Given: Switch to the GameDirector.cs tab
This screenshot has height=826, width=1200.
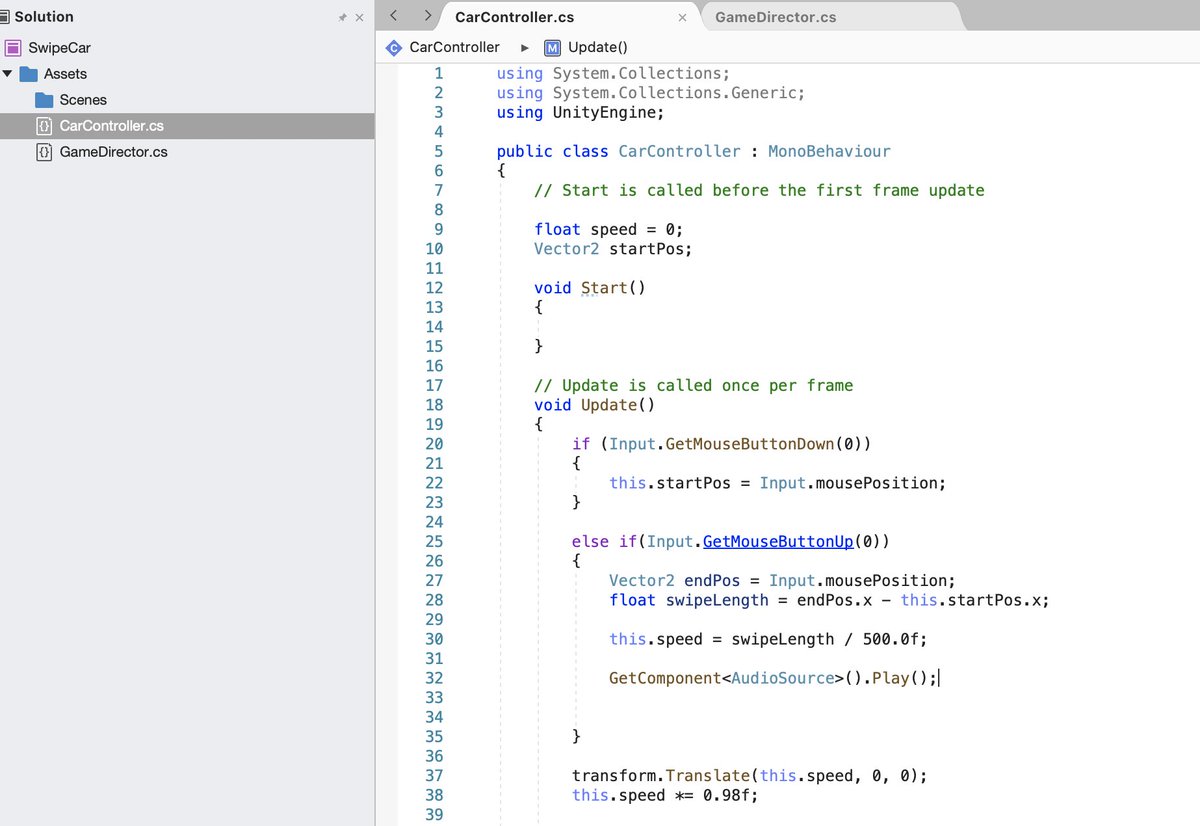Looking at the screenshot, I should [x=776, y=17].
